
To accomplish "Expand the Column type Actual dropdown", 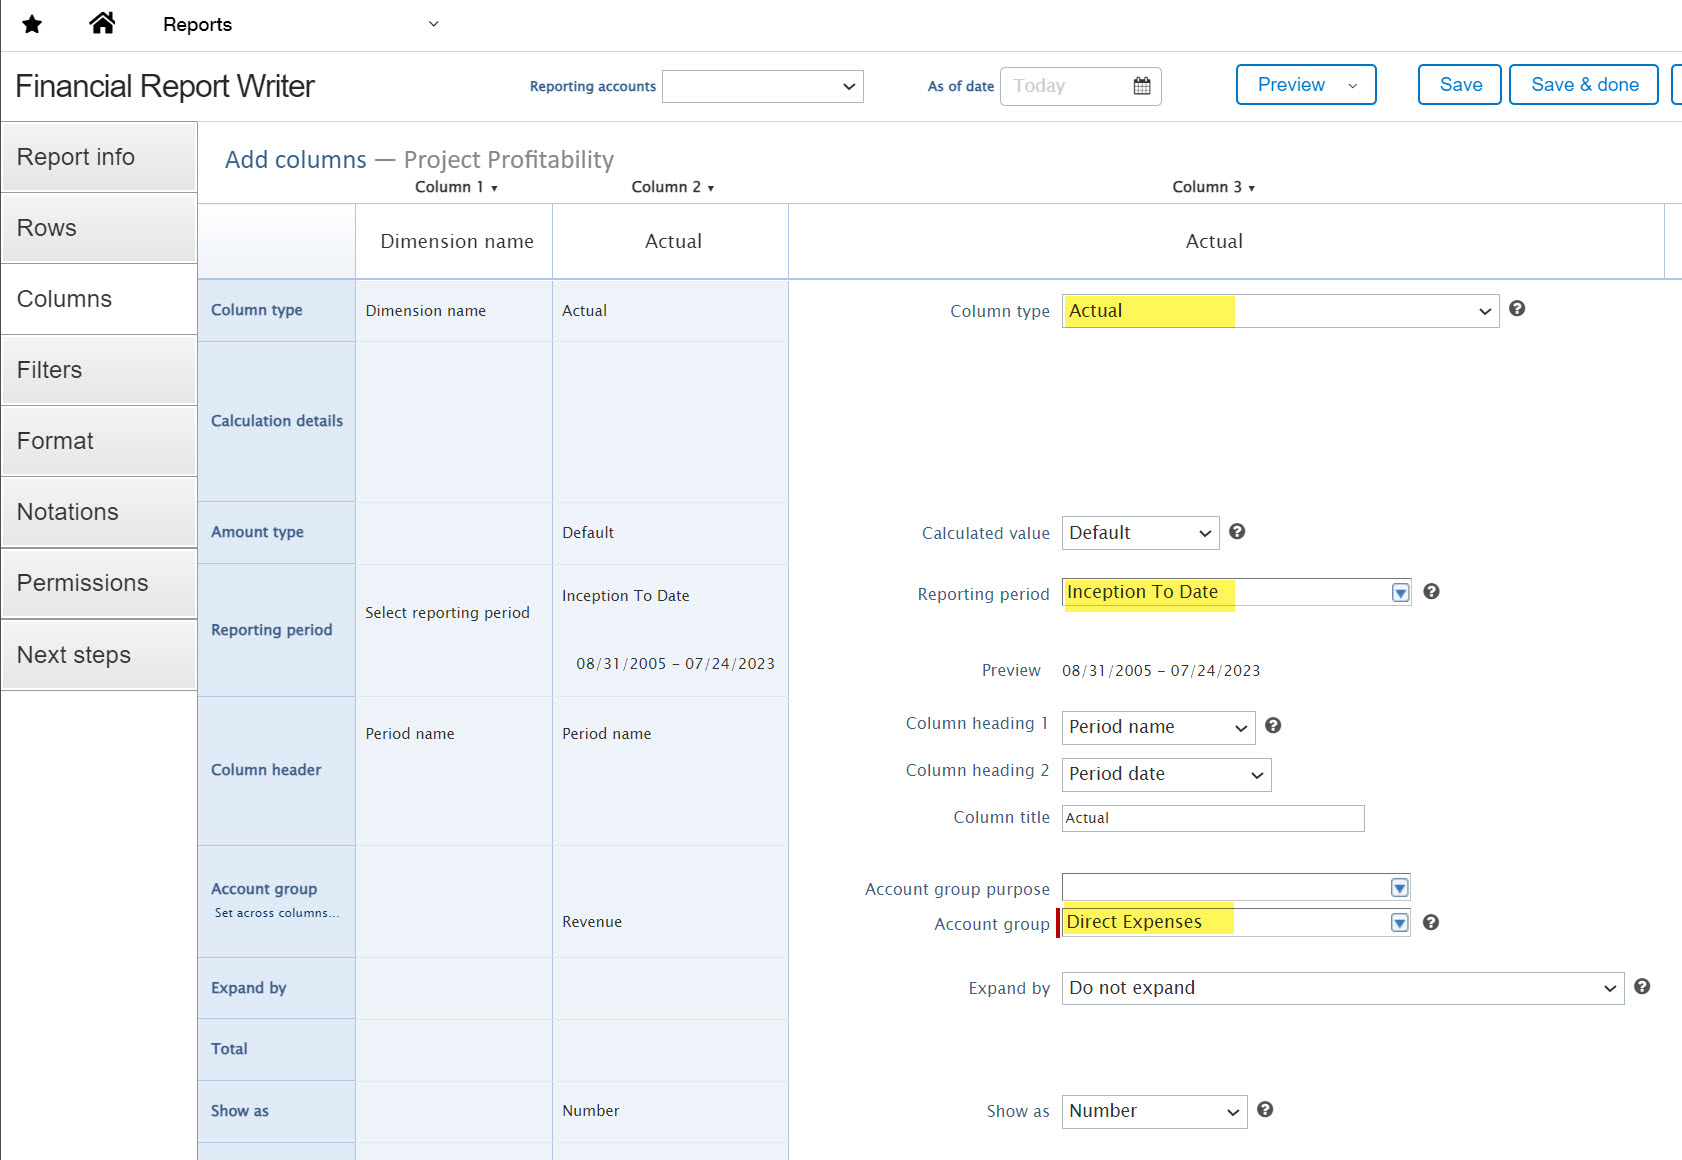I will [x=1279, y=311].
